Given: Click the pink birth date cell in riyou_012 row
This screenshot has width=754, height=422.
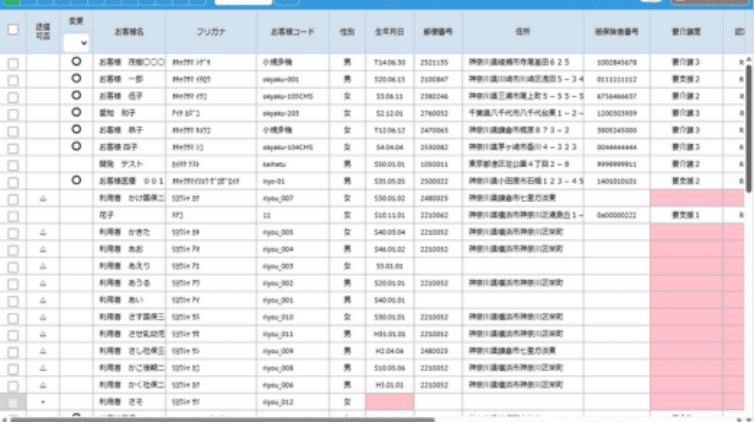Looking at the screenshot, I should tap(390, 402).
